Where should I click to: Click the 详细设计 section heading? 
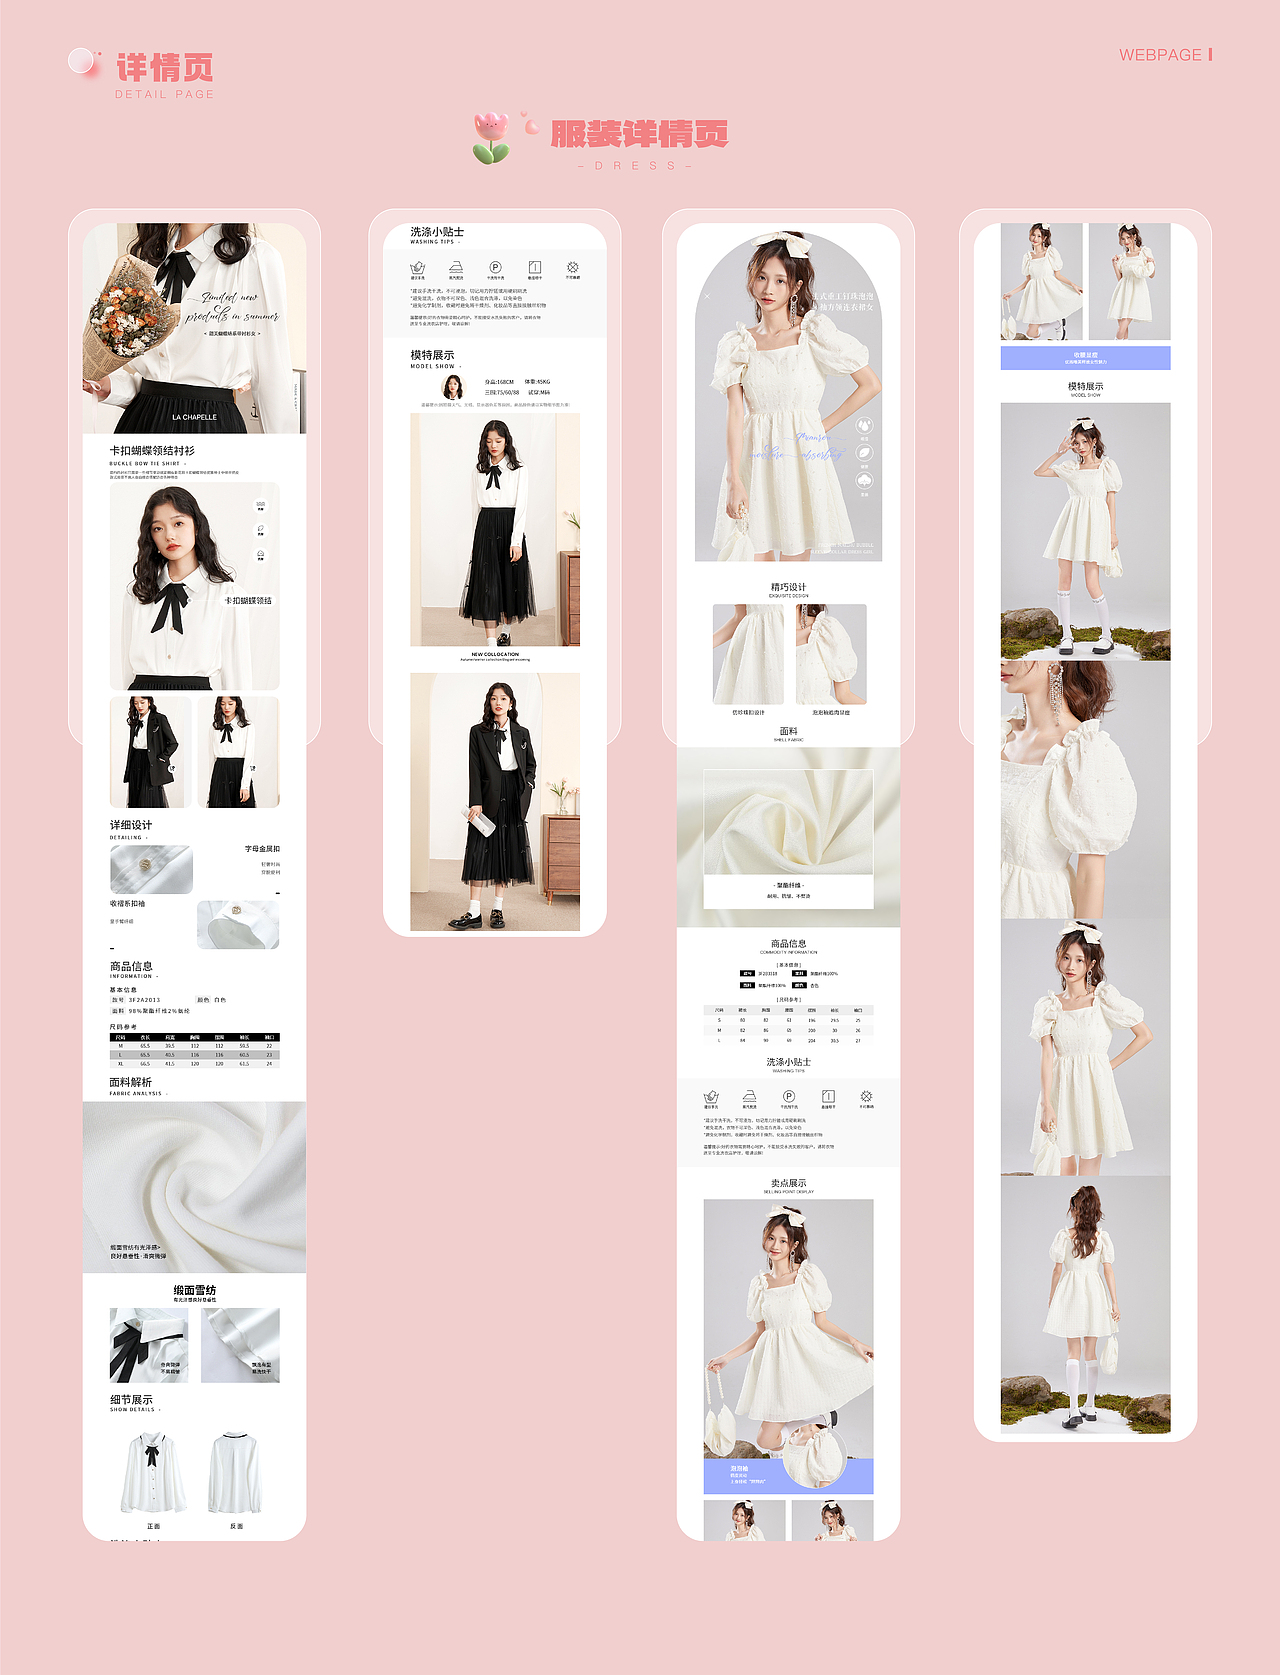tap(131, 825)
